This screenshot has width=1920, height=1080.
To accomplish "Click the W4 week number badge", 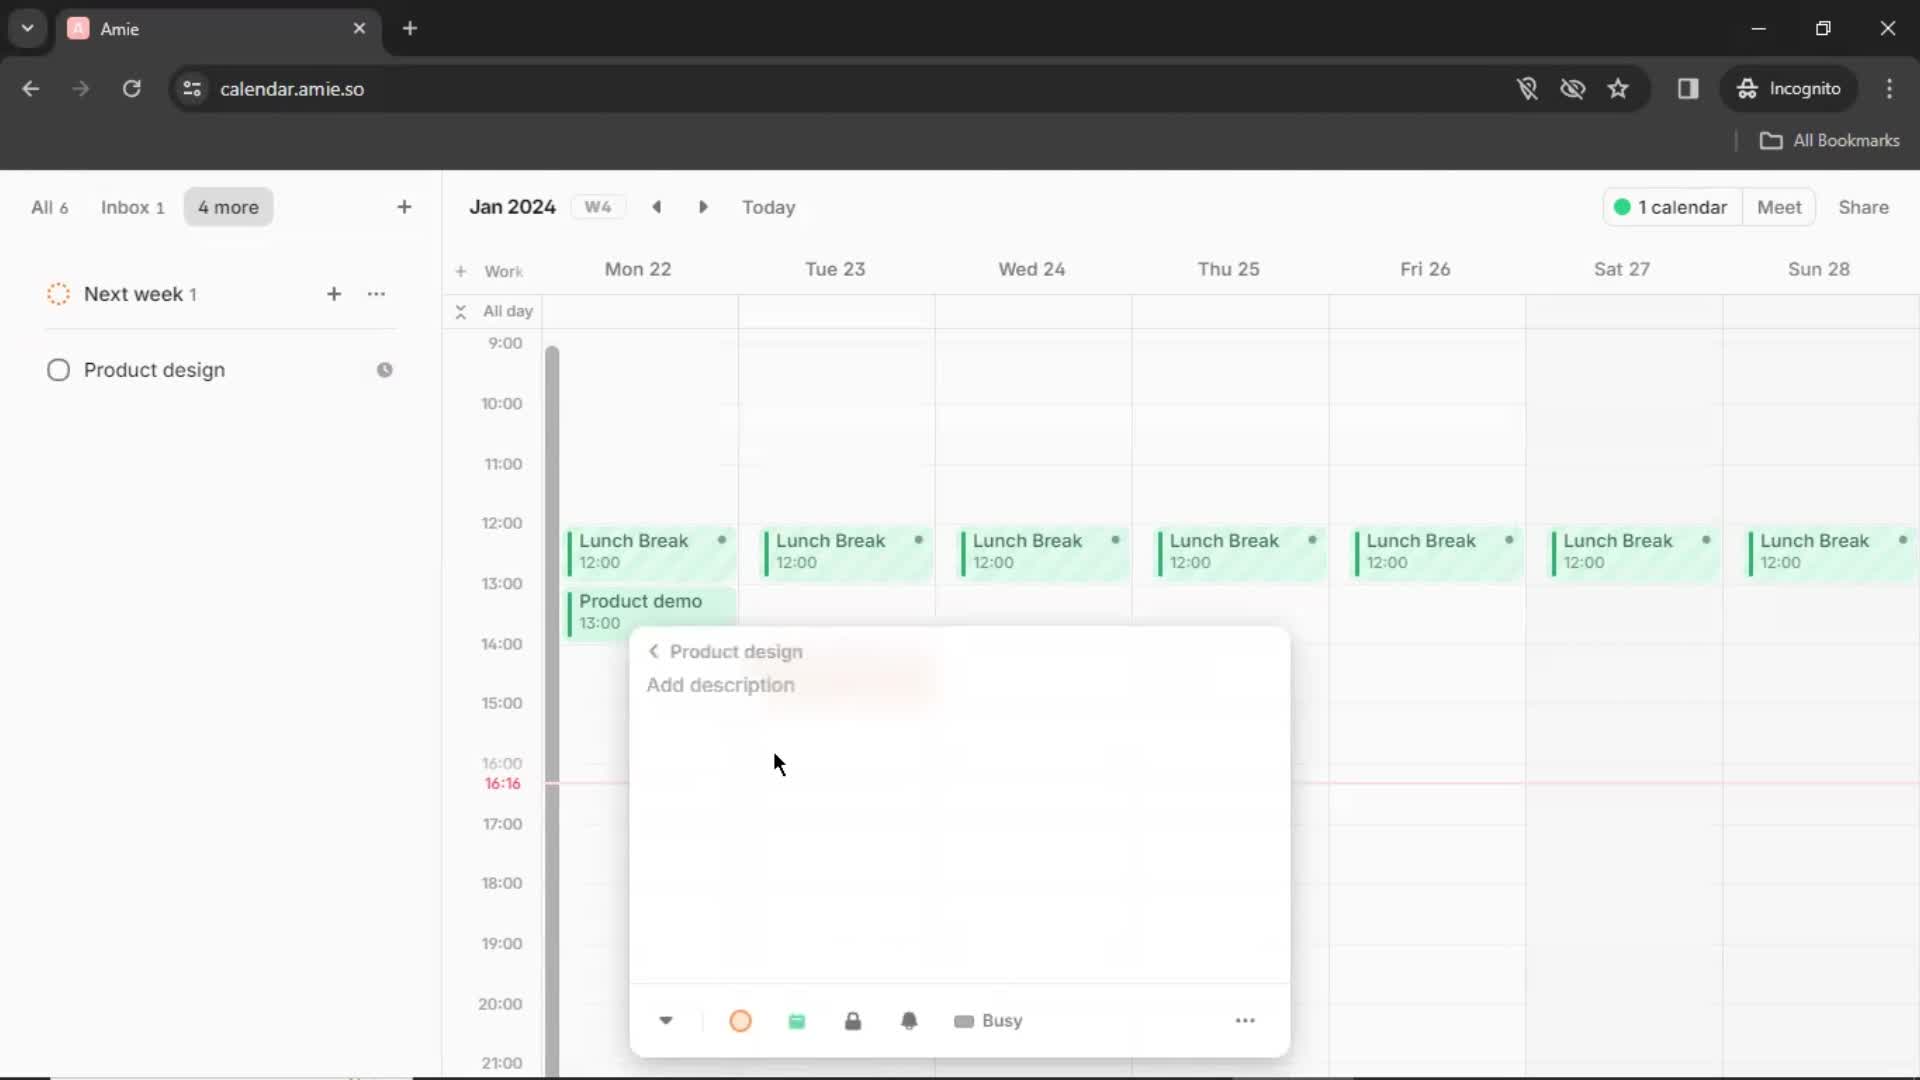I will (x=598, y=207).
